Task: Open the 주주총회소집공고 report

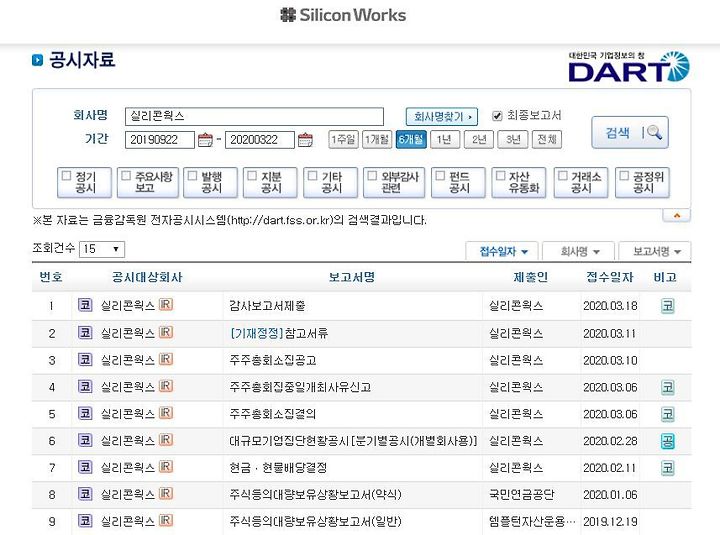Action: pyautogui.click(x=273, y=360)
